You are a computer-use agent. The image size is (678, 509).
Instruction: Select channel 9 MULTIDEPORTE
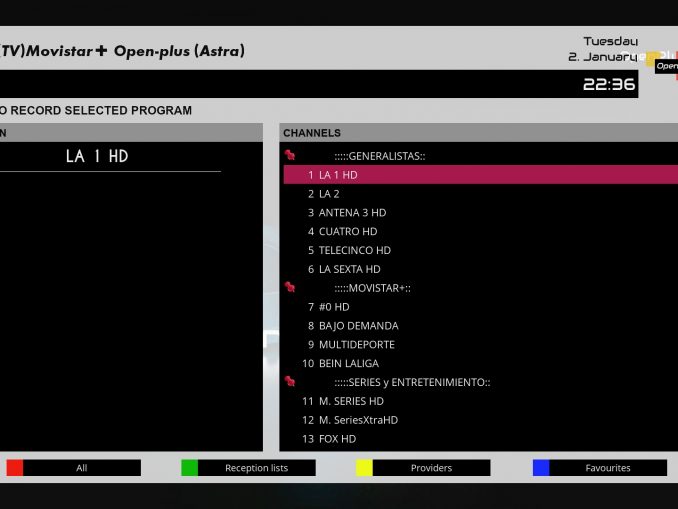point(481,344)
